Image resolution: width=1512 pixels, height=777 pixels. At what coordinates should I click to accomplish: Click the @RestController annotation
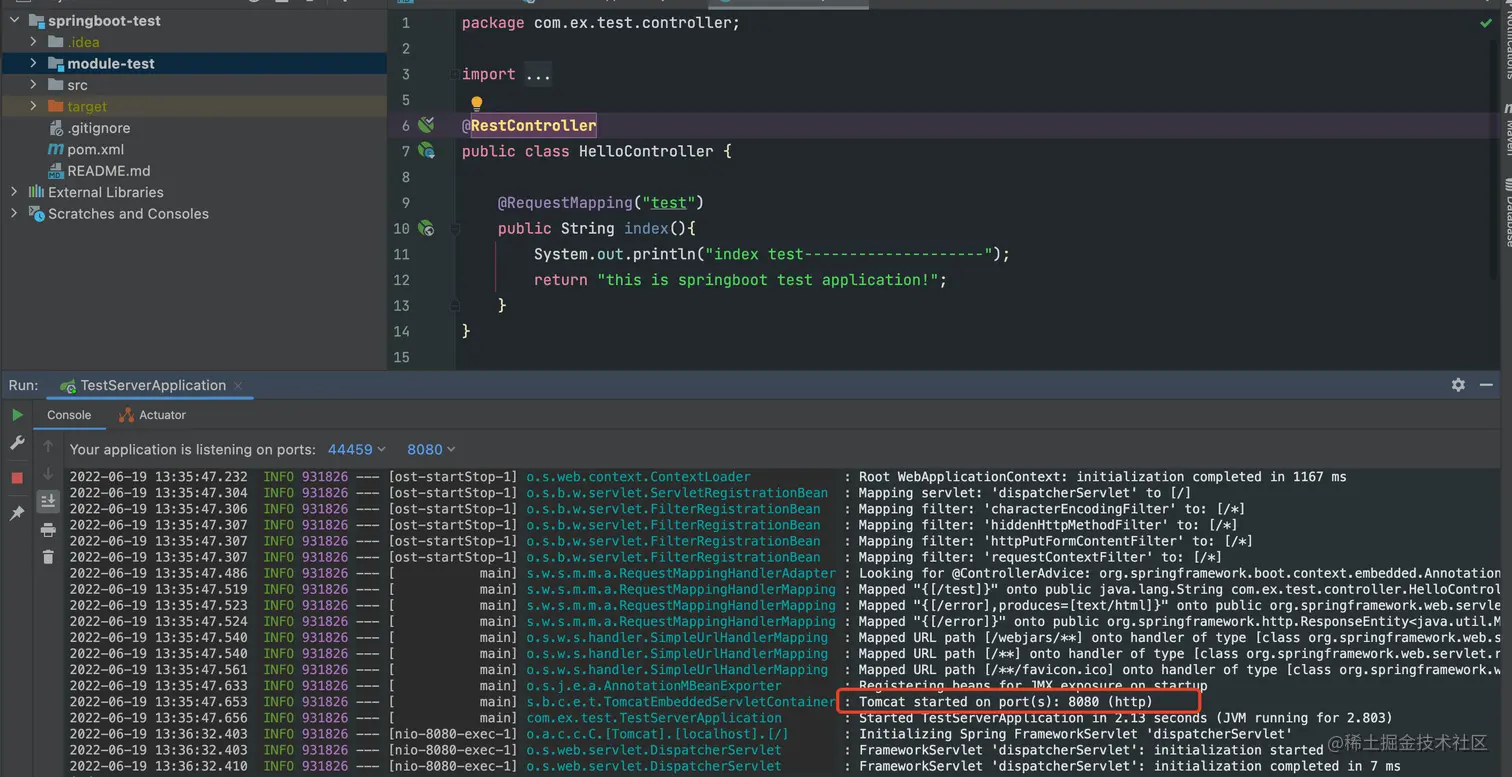(x=529, y=125)
